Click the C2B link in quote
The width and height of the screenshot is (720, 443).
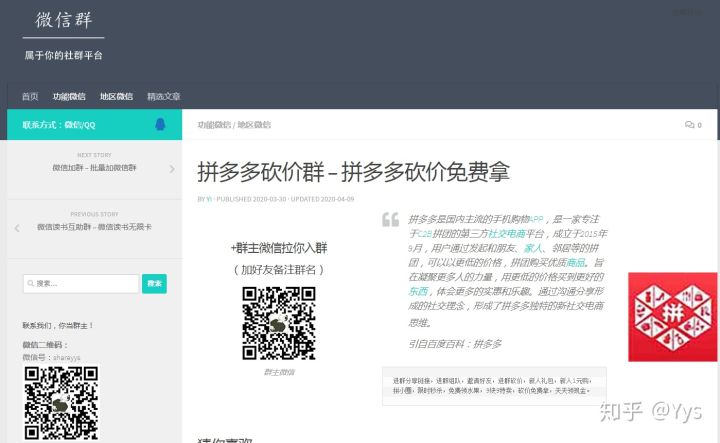425,234
